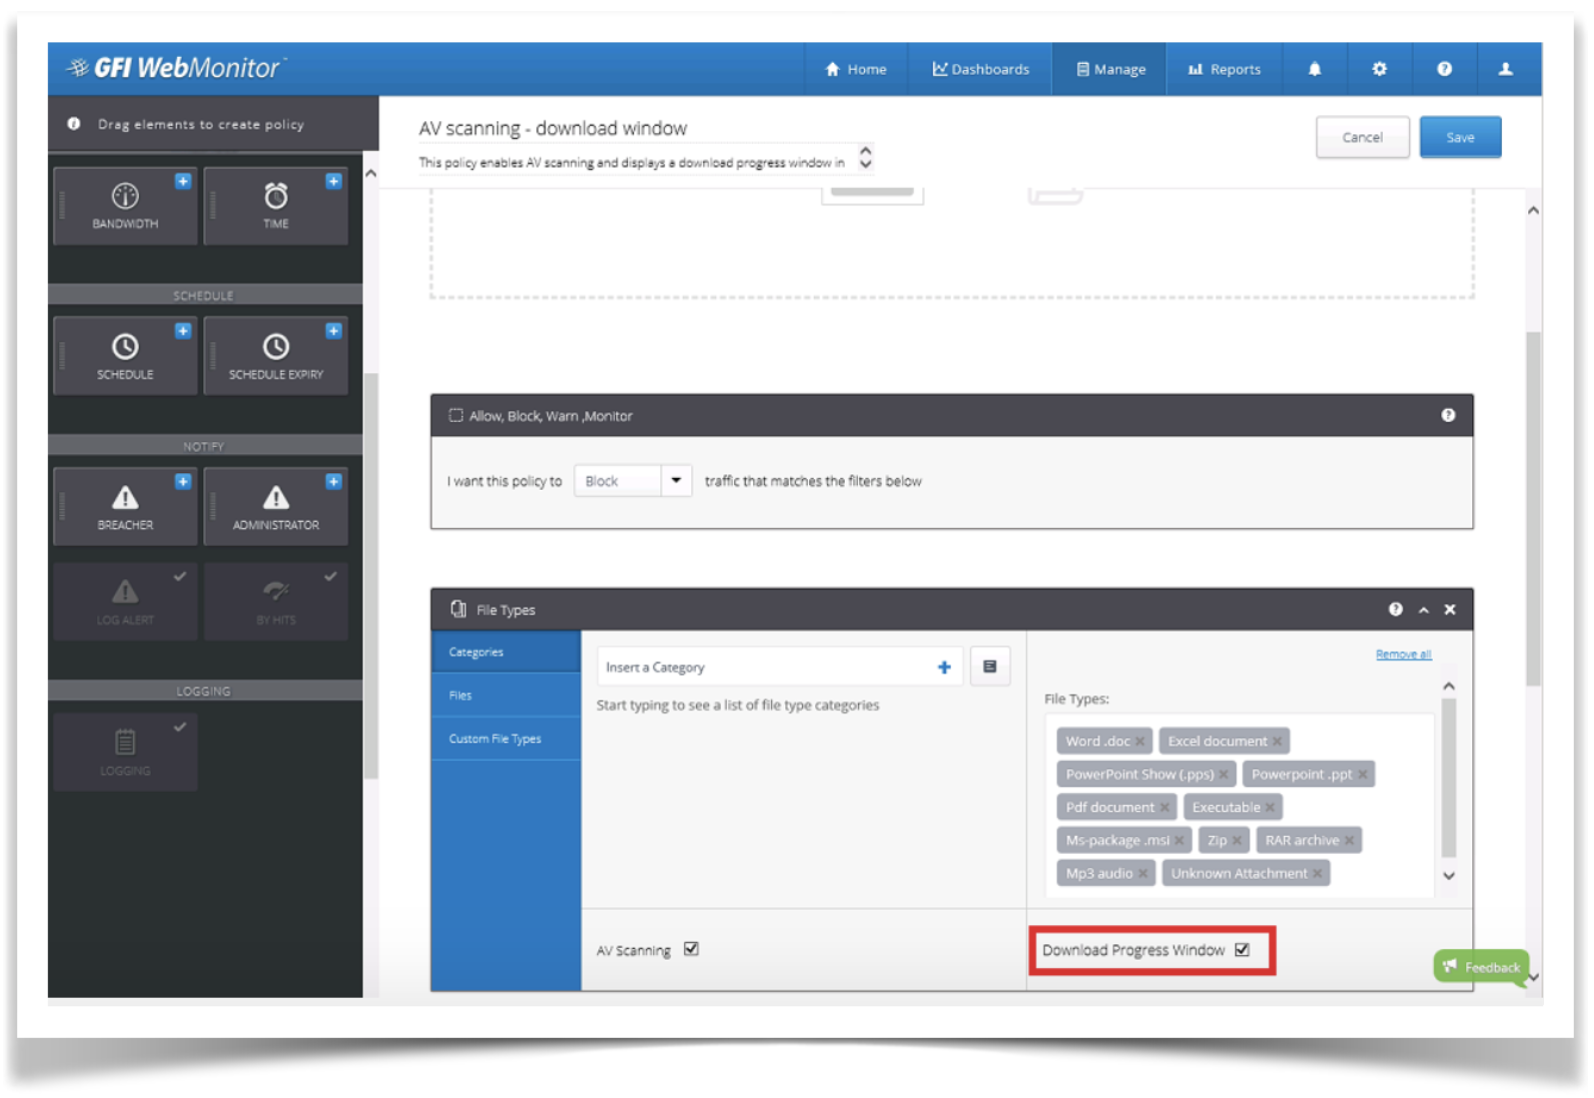Viewport: 1594px width, 1098px height.
Task: Add Schedule using its plus icon
Action: [x=183, y=331]
